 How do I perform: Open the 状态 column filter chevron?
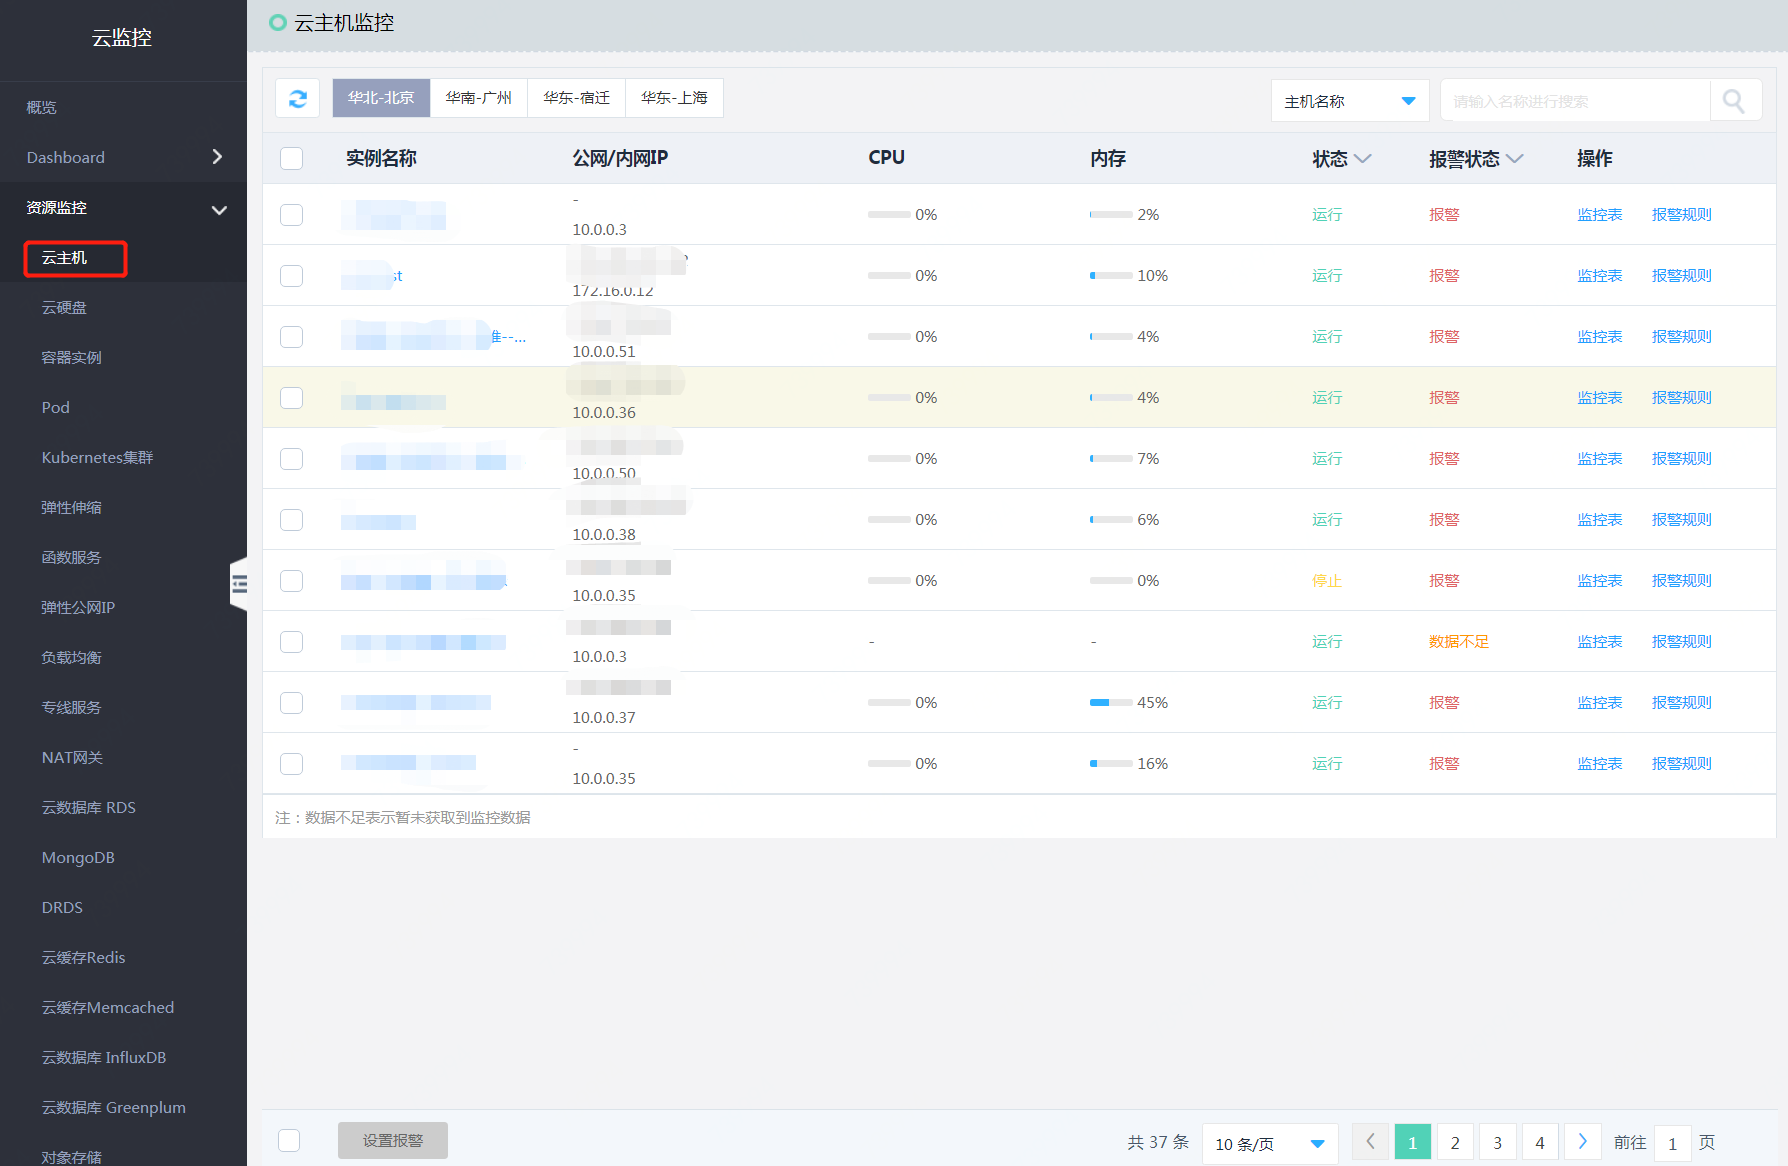point(1363,159)
